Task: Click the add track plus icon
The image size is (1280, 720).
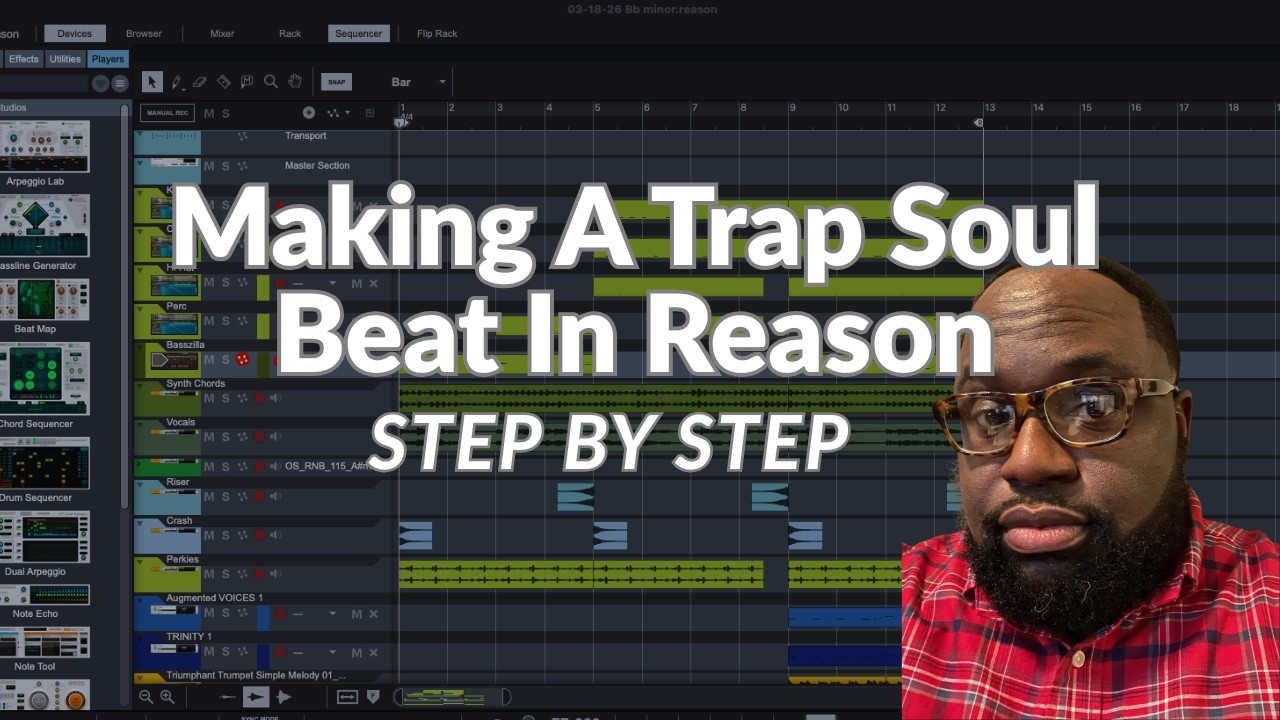Action: (x=309, y=113)
